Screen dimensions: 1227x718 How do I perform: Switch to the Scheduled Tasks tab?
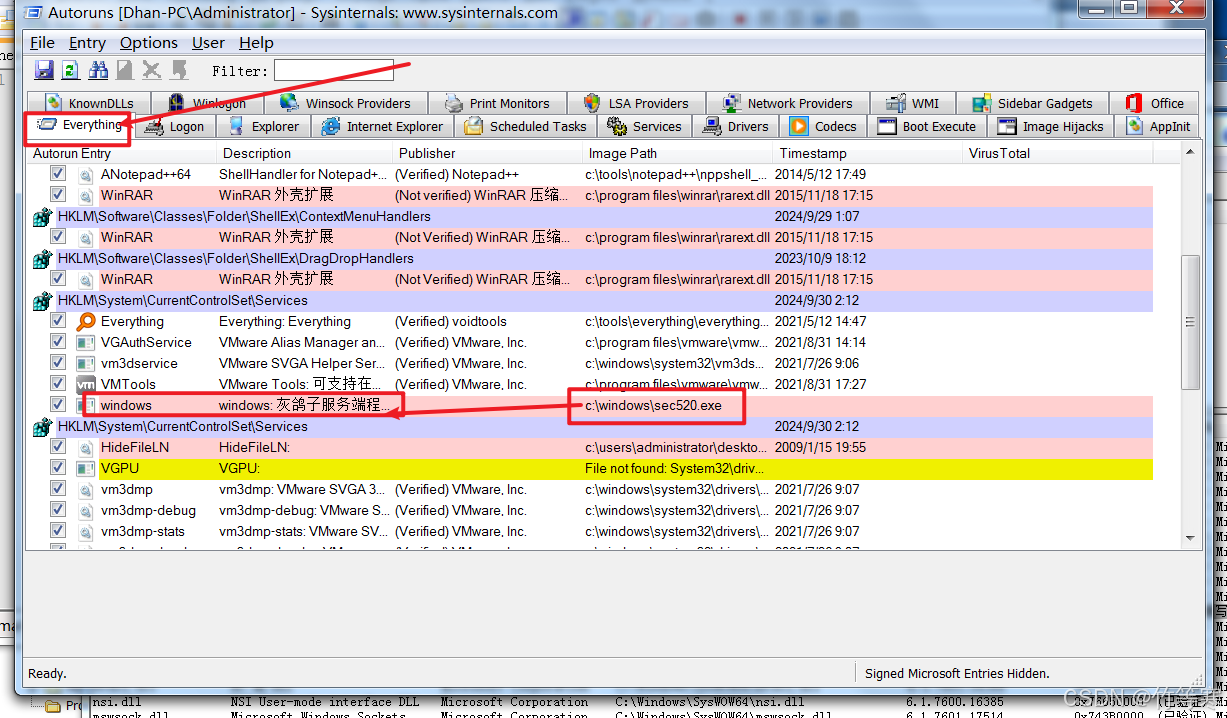(x=526, y=127)
